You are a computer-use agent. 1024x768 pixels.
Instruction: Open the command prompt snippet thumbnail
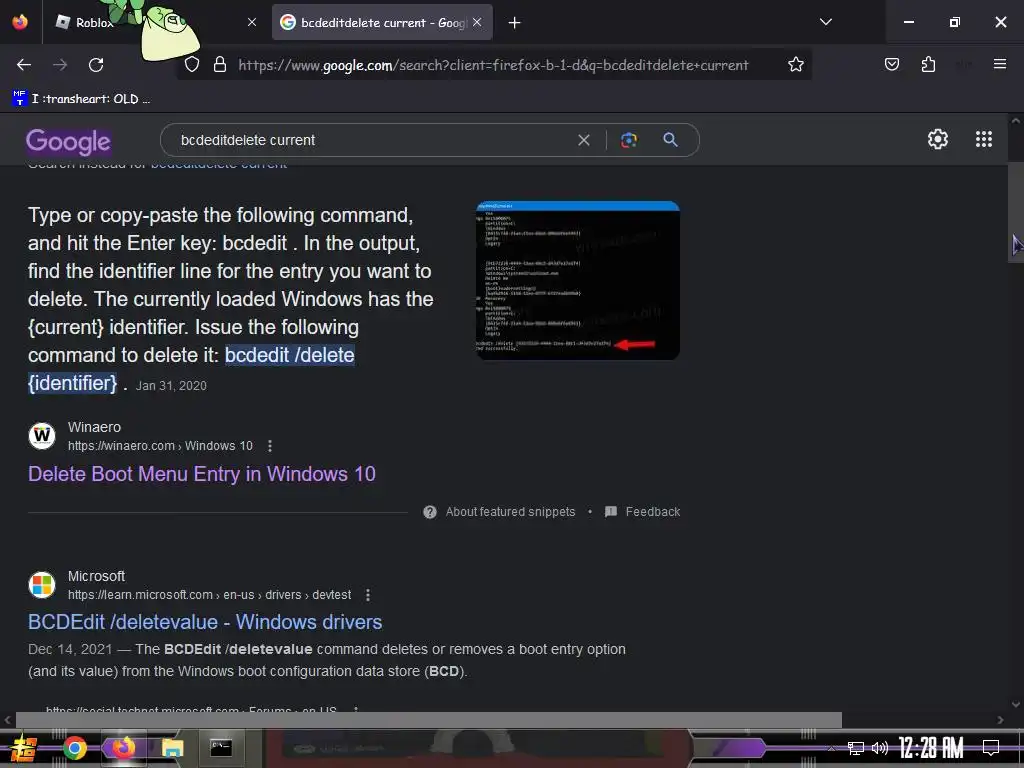[578, 281]
